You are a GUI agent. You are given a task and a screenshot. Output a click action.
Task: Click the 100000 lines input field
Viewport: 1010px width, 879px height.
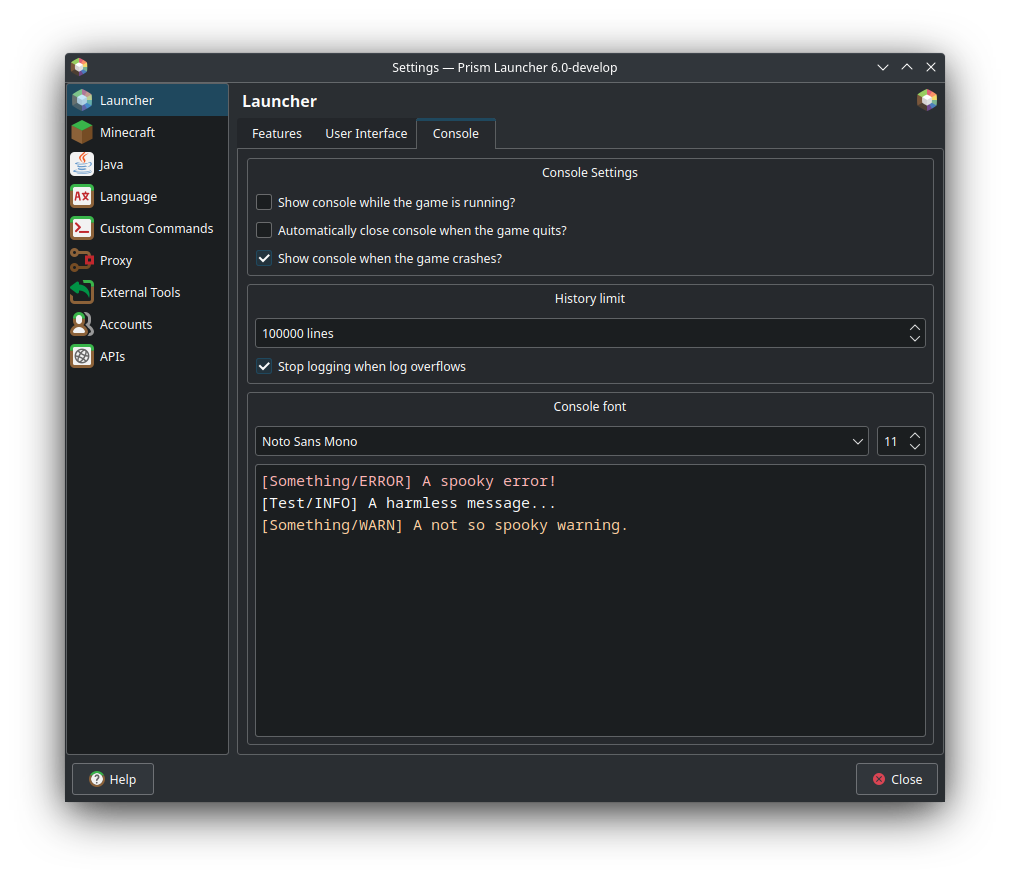coord(580,333)
